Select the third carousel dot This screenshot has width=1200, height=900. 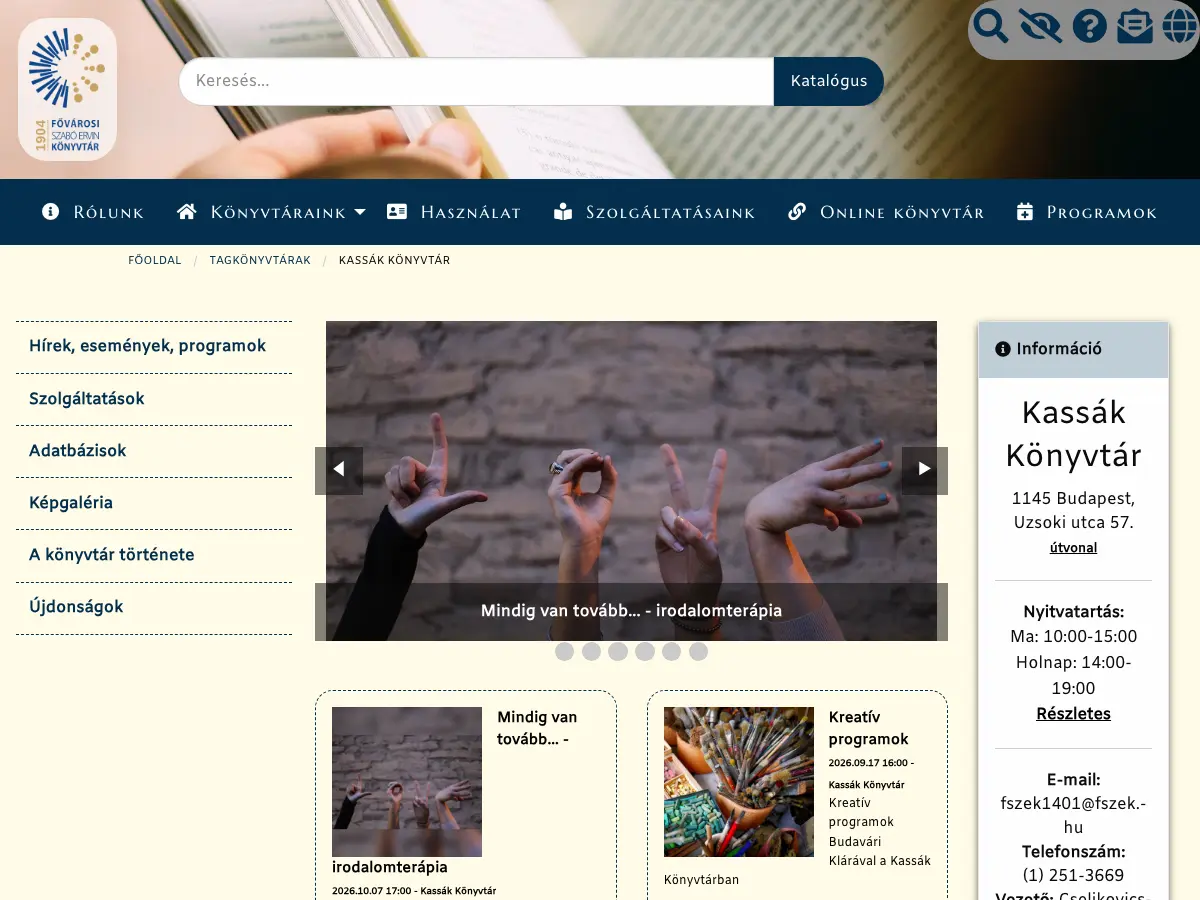pyautogui.click(x=618, y=652)
